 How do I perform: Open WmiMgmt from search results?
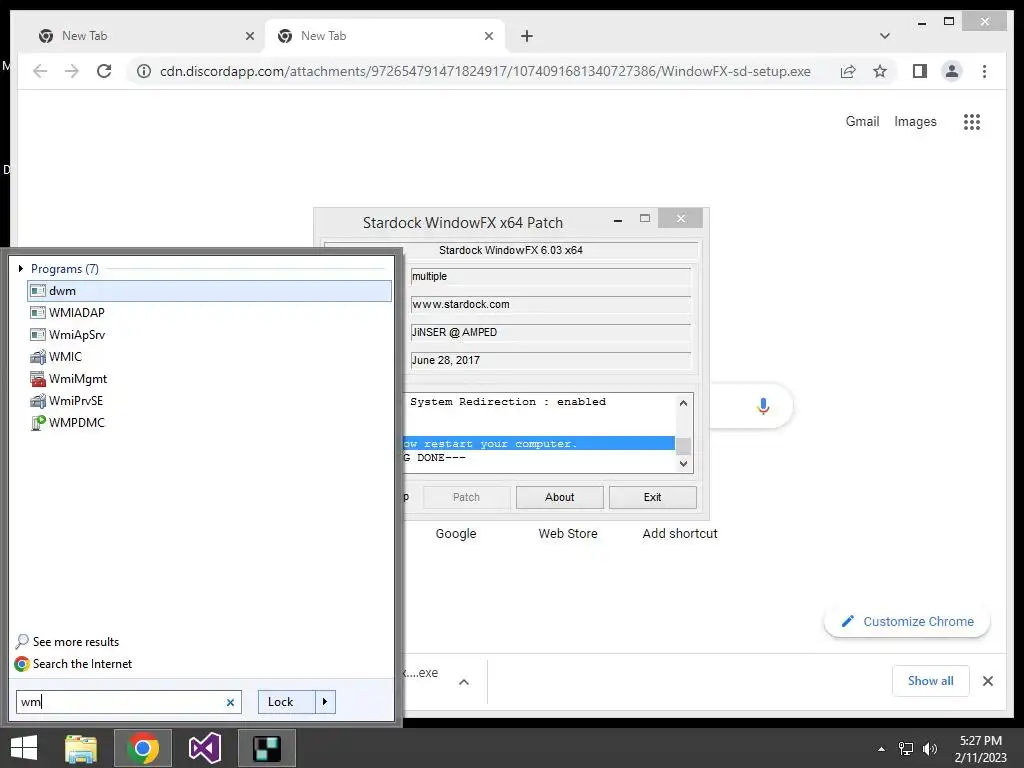pyautogui.click(x=210, y=379)
